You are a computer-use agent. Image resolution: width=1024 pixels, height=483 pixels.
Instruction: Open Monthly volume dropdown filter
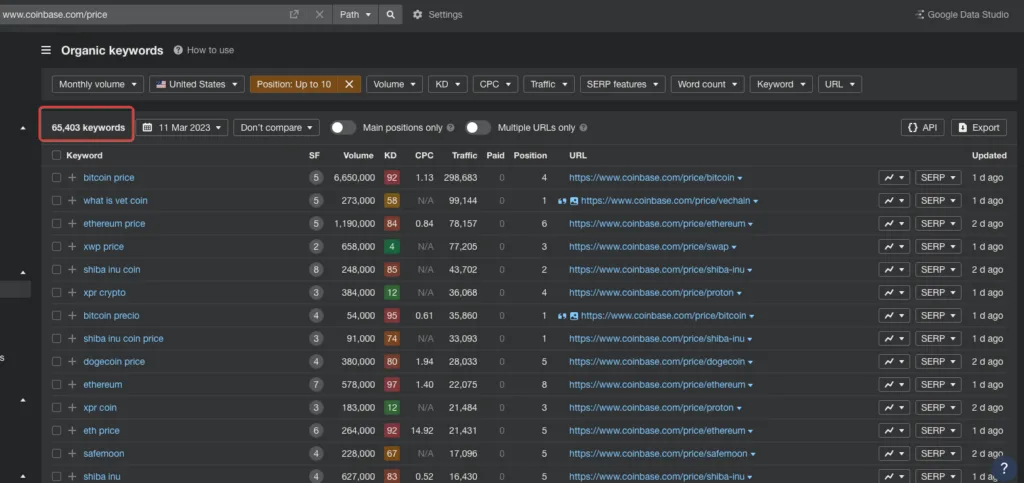pos(98,84)
